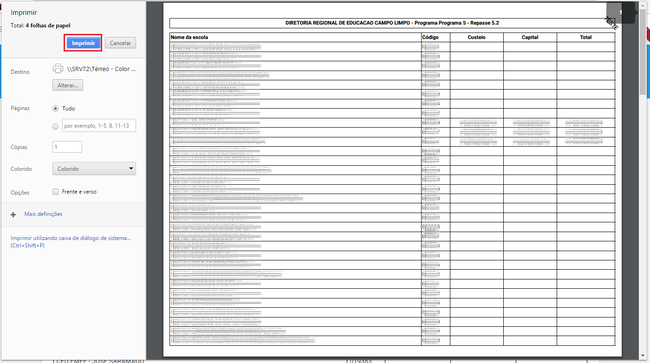
Task: Enable the Frente e verso checkbox
Action: coord(56,191)
